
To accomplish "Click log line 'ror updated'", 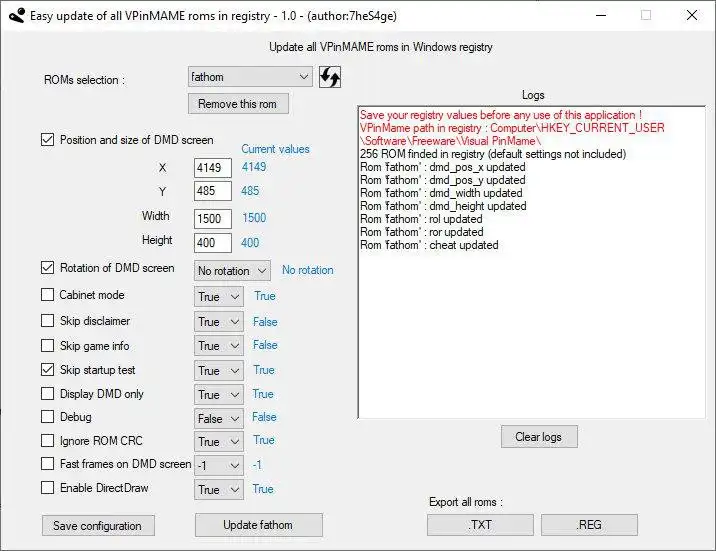I will tap(421, 232).
